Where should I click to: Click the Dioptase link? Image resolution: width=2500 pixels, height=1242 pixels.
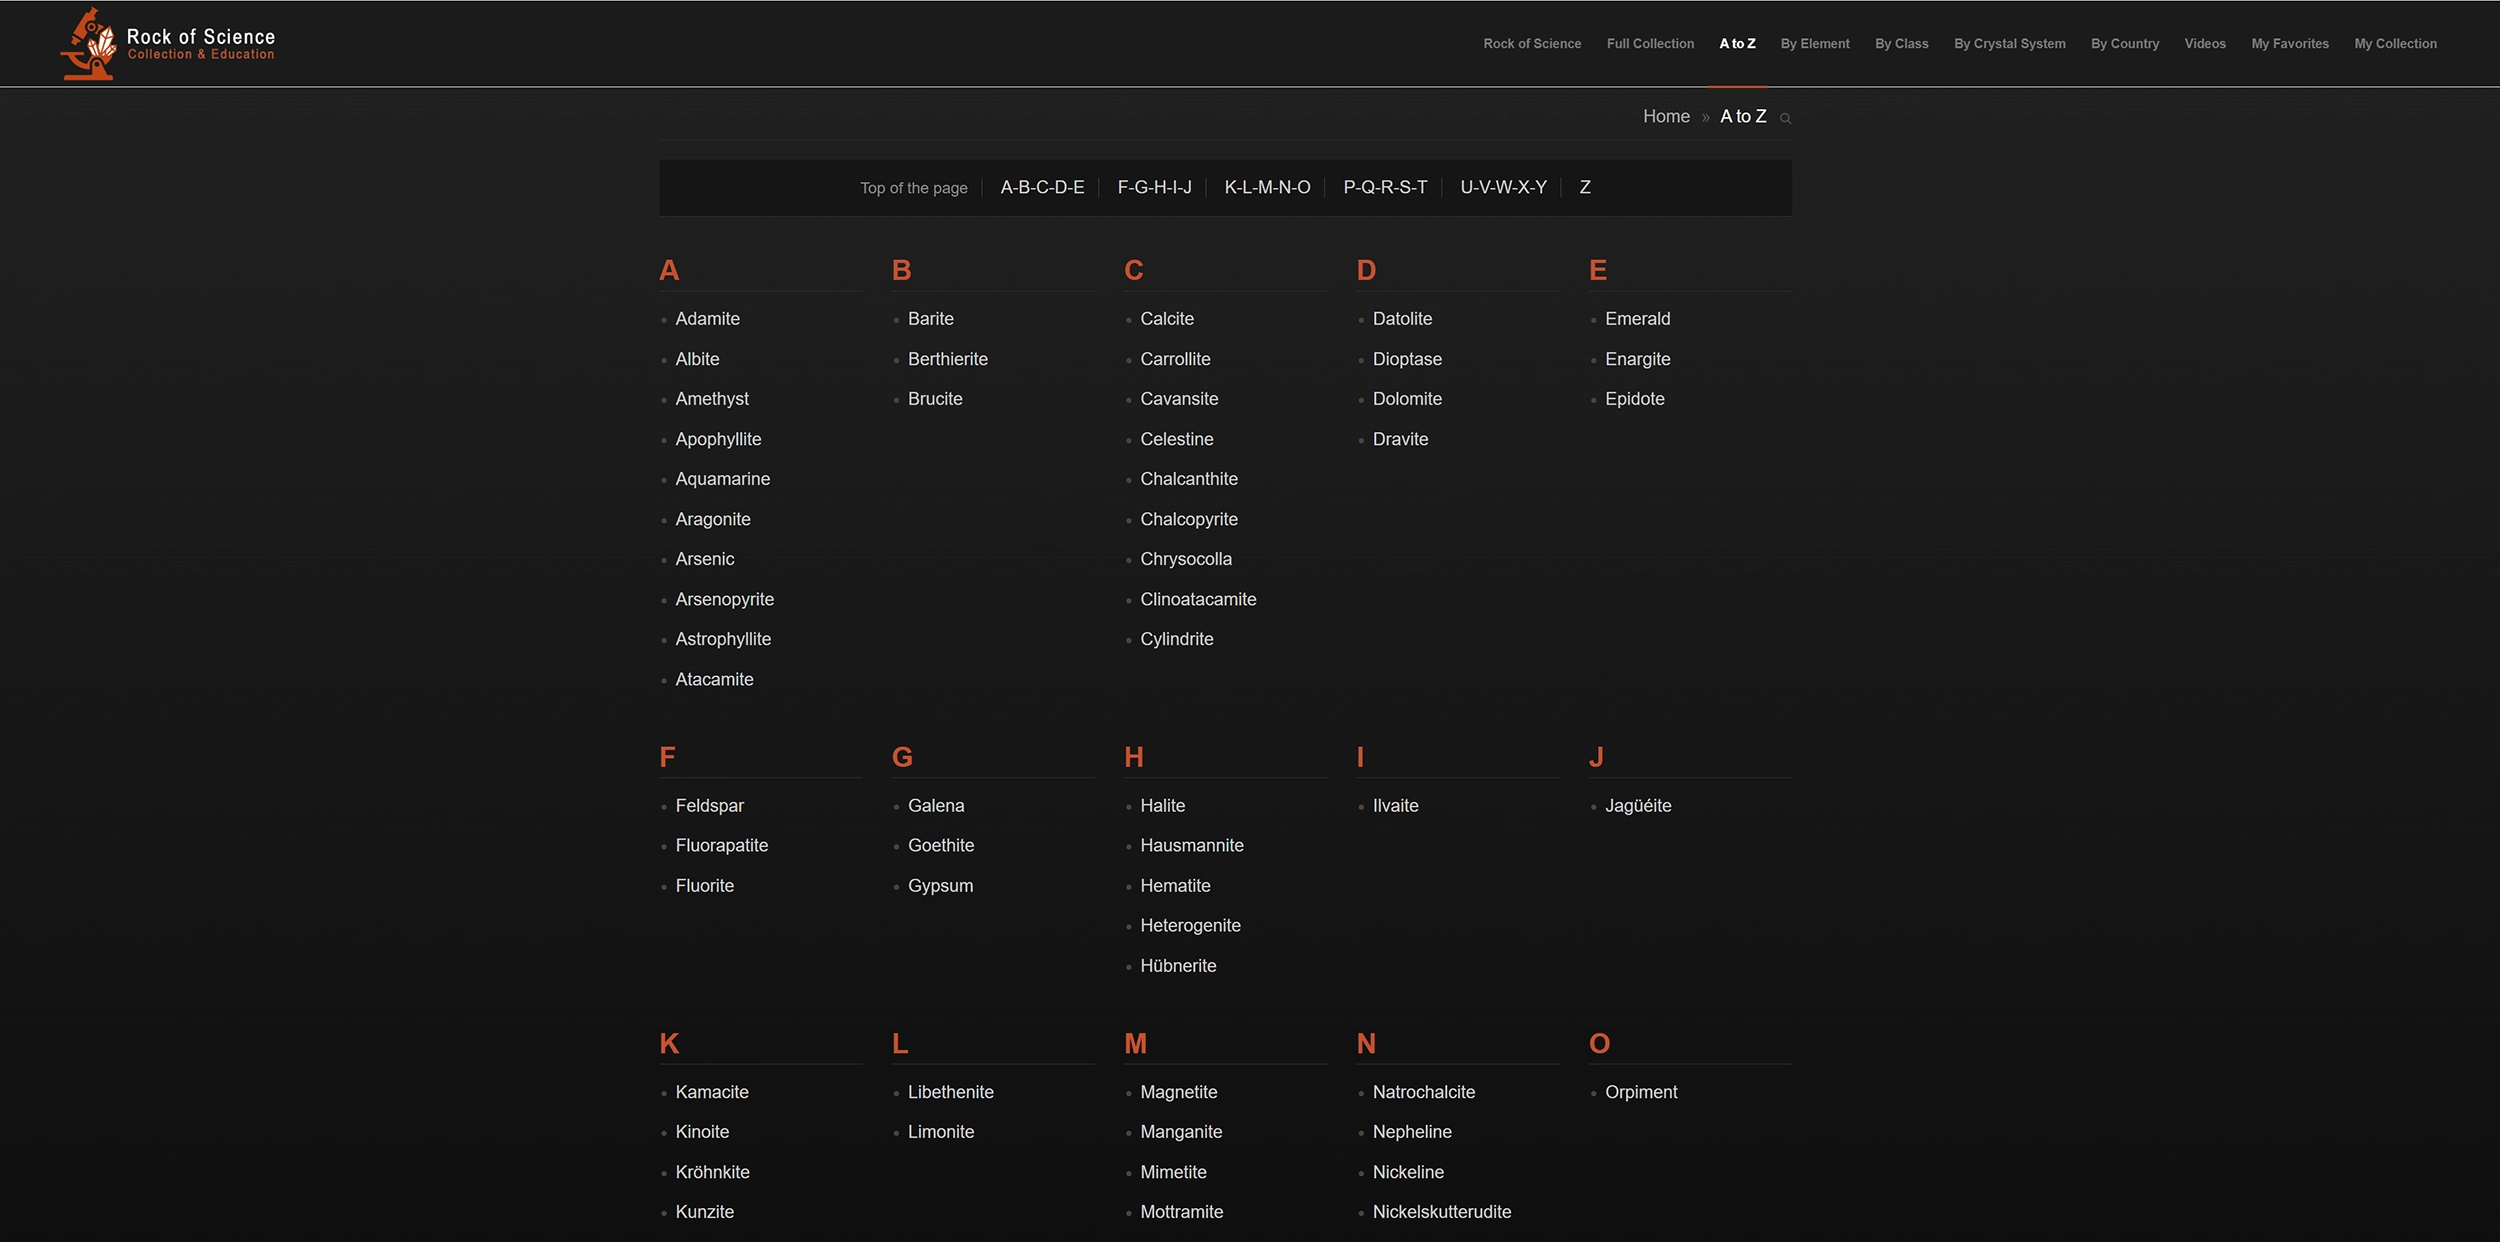[x=1407, y=359]
